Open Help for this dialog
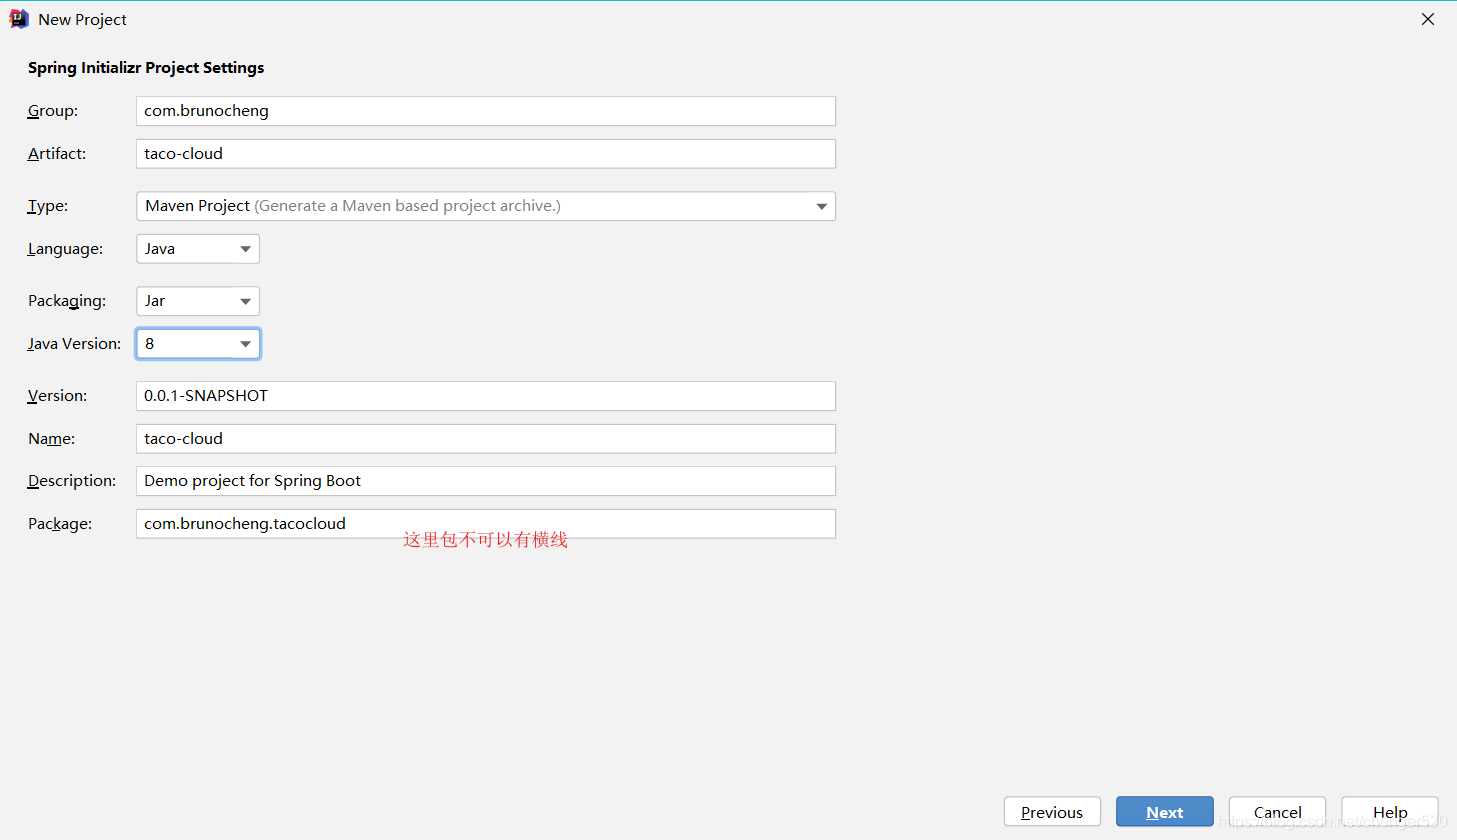This screenshot has height=840, width=1457. [x=1390, y=812]
